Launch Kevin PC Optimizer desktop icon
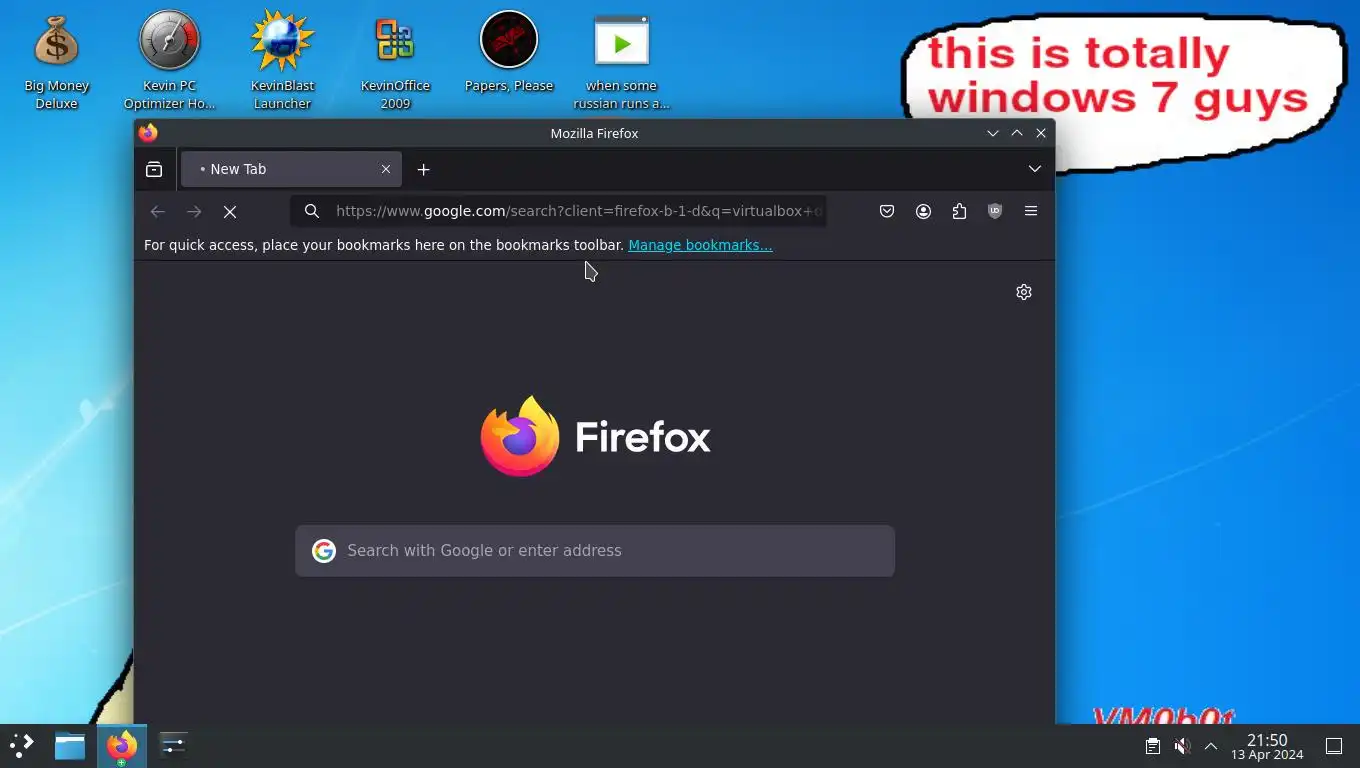 point(169,62)
